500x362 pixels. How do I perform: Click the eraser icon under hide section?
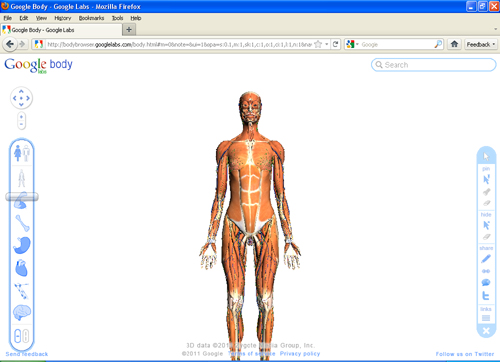486,237
